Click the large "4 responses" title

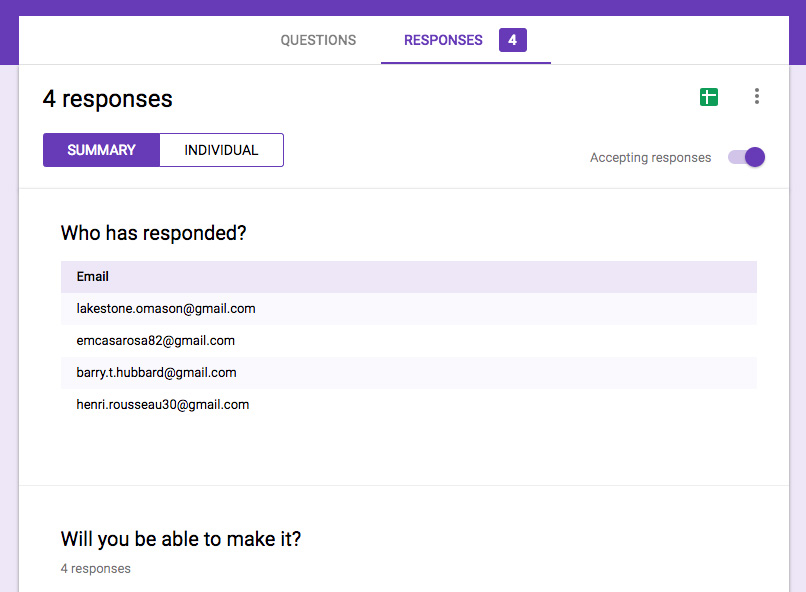108,99
